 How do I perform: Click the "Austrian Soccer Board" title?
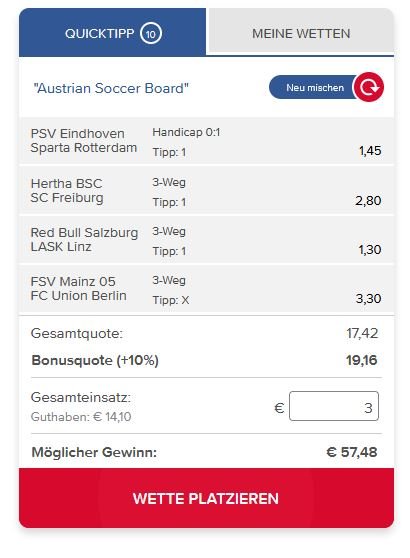111,88
